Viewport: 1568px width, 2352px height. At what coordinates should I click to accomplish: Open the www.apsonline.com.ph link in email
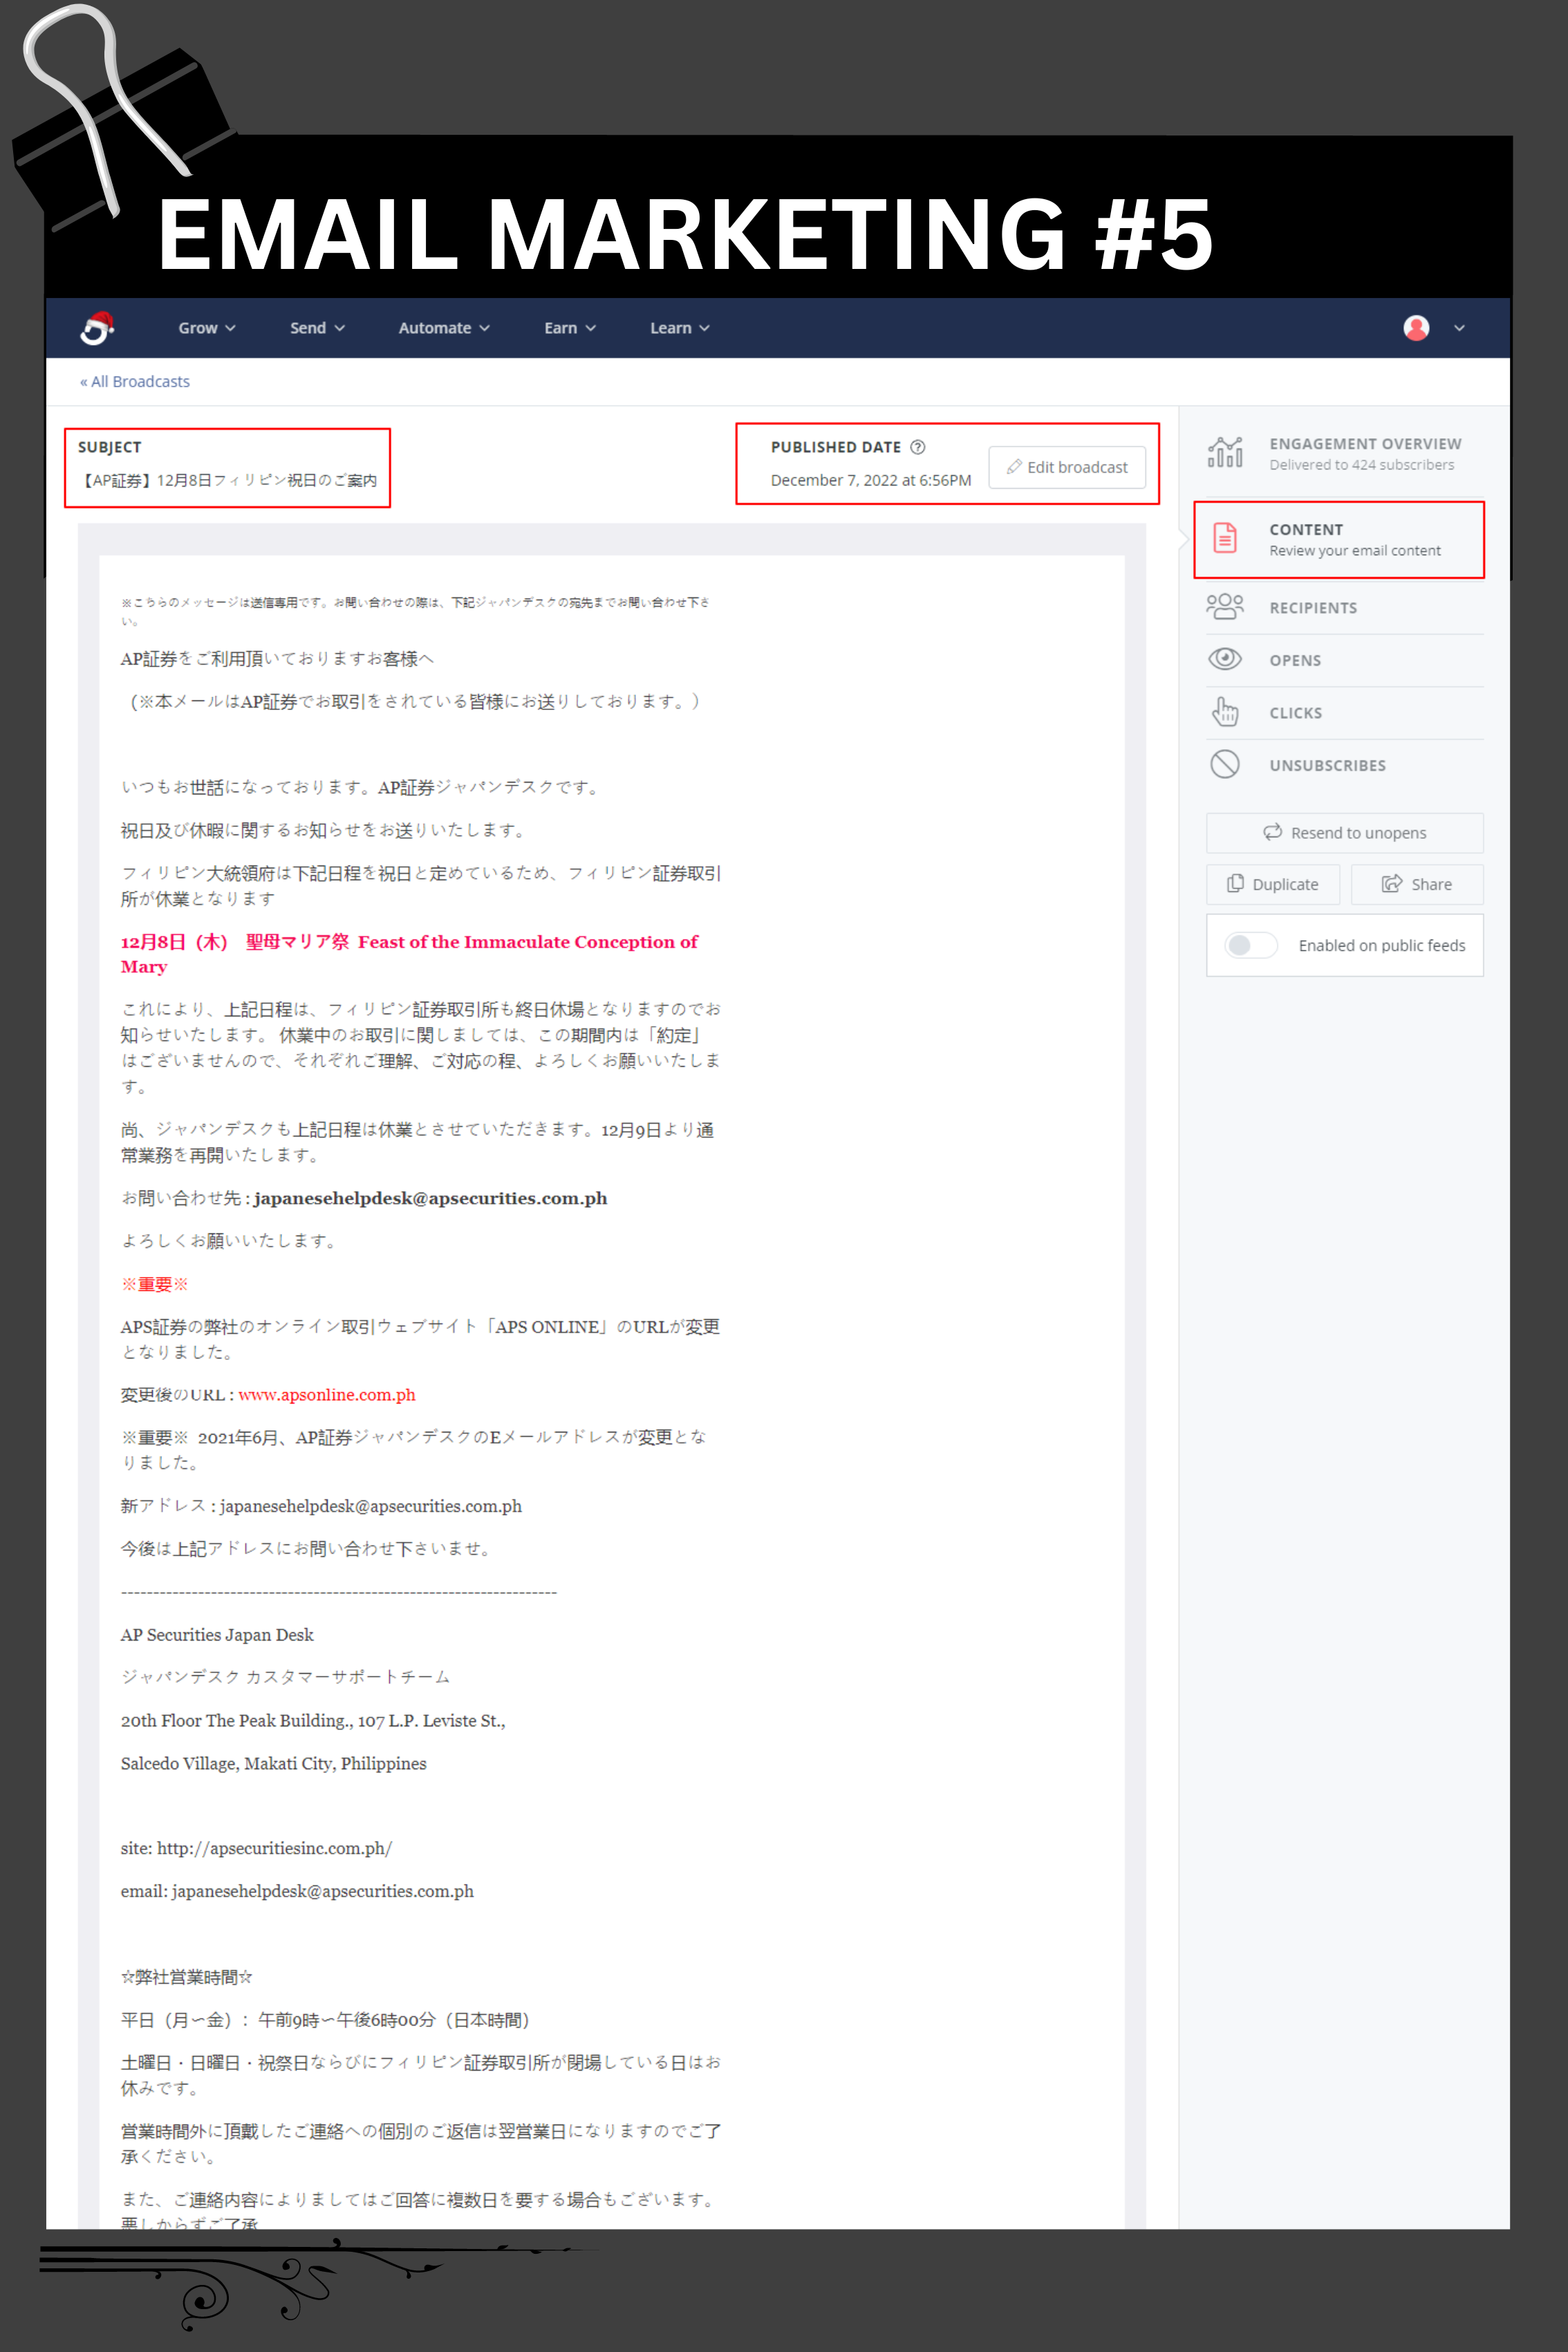point(326,1394)
